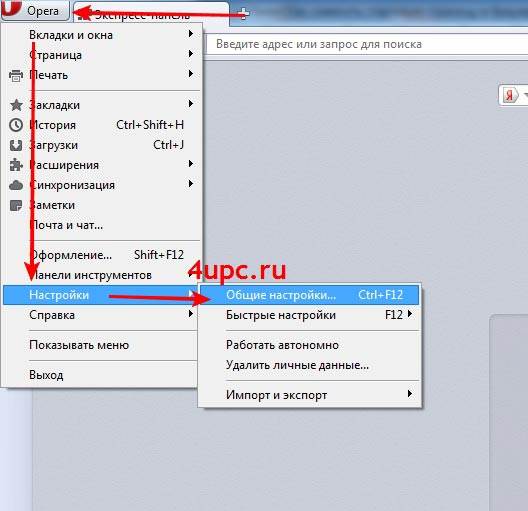Click the Yandex Я search engine icon
528x511 pixels.
[x=509, y=96]
